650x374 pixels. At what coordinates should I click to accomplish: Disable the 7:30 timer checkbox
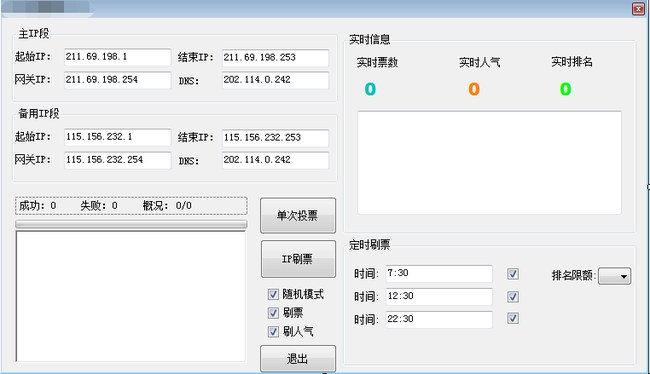tap(513, 274)
